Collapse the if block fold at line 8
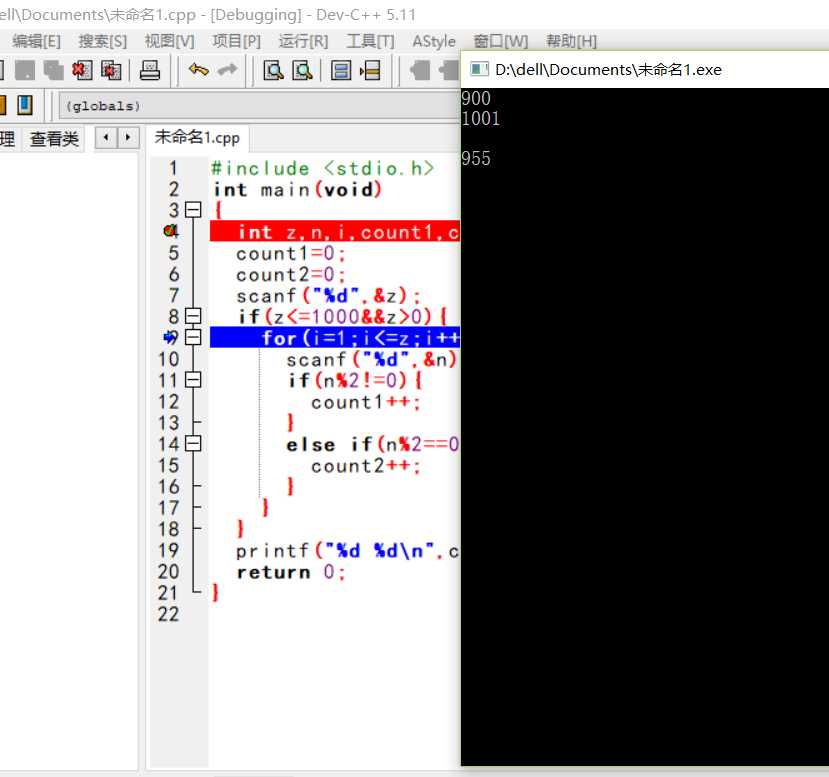 click(x=194, y=316)
